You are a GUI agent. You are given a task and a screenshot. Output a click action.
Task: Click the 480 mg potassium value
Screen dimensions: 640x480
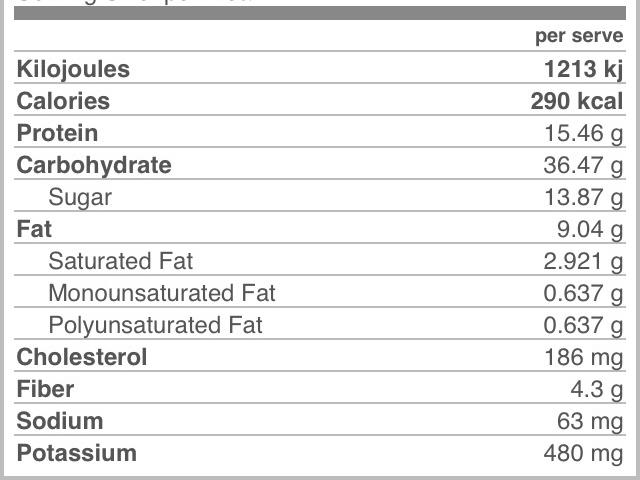pyautogui.click(x=583, y=453)
